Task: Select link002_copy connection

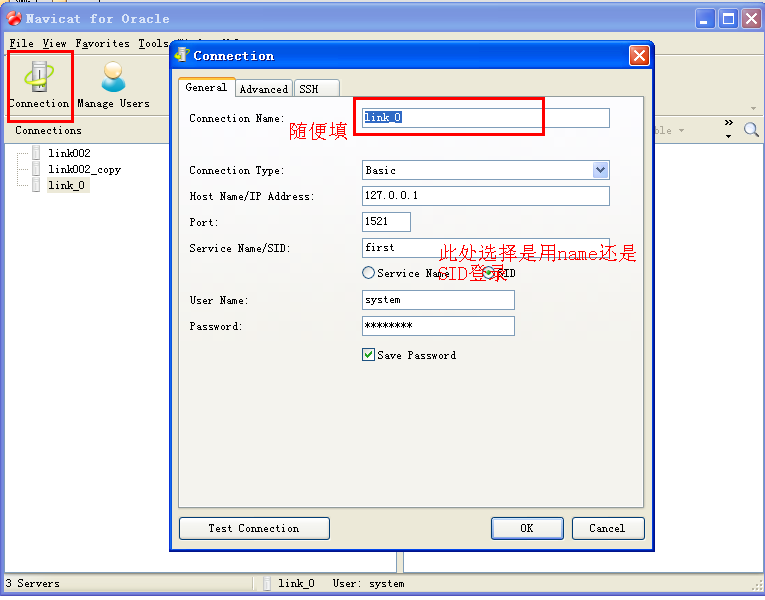Action: [x=84, y=169]
